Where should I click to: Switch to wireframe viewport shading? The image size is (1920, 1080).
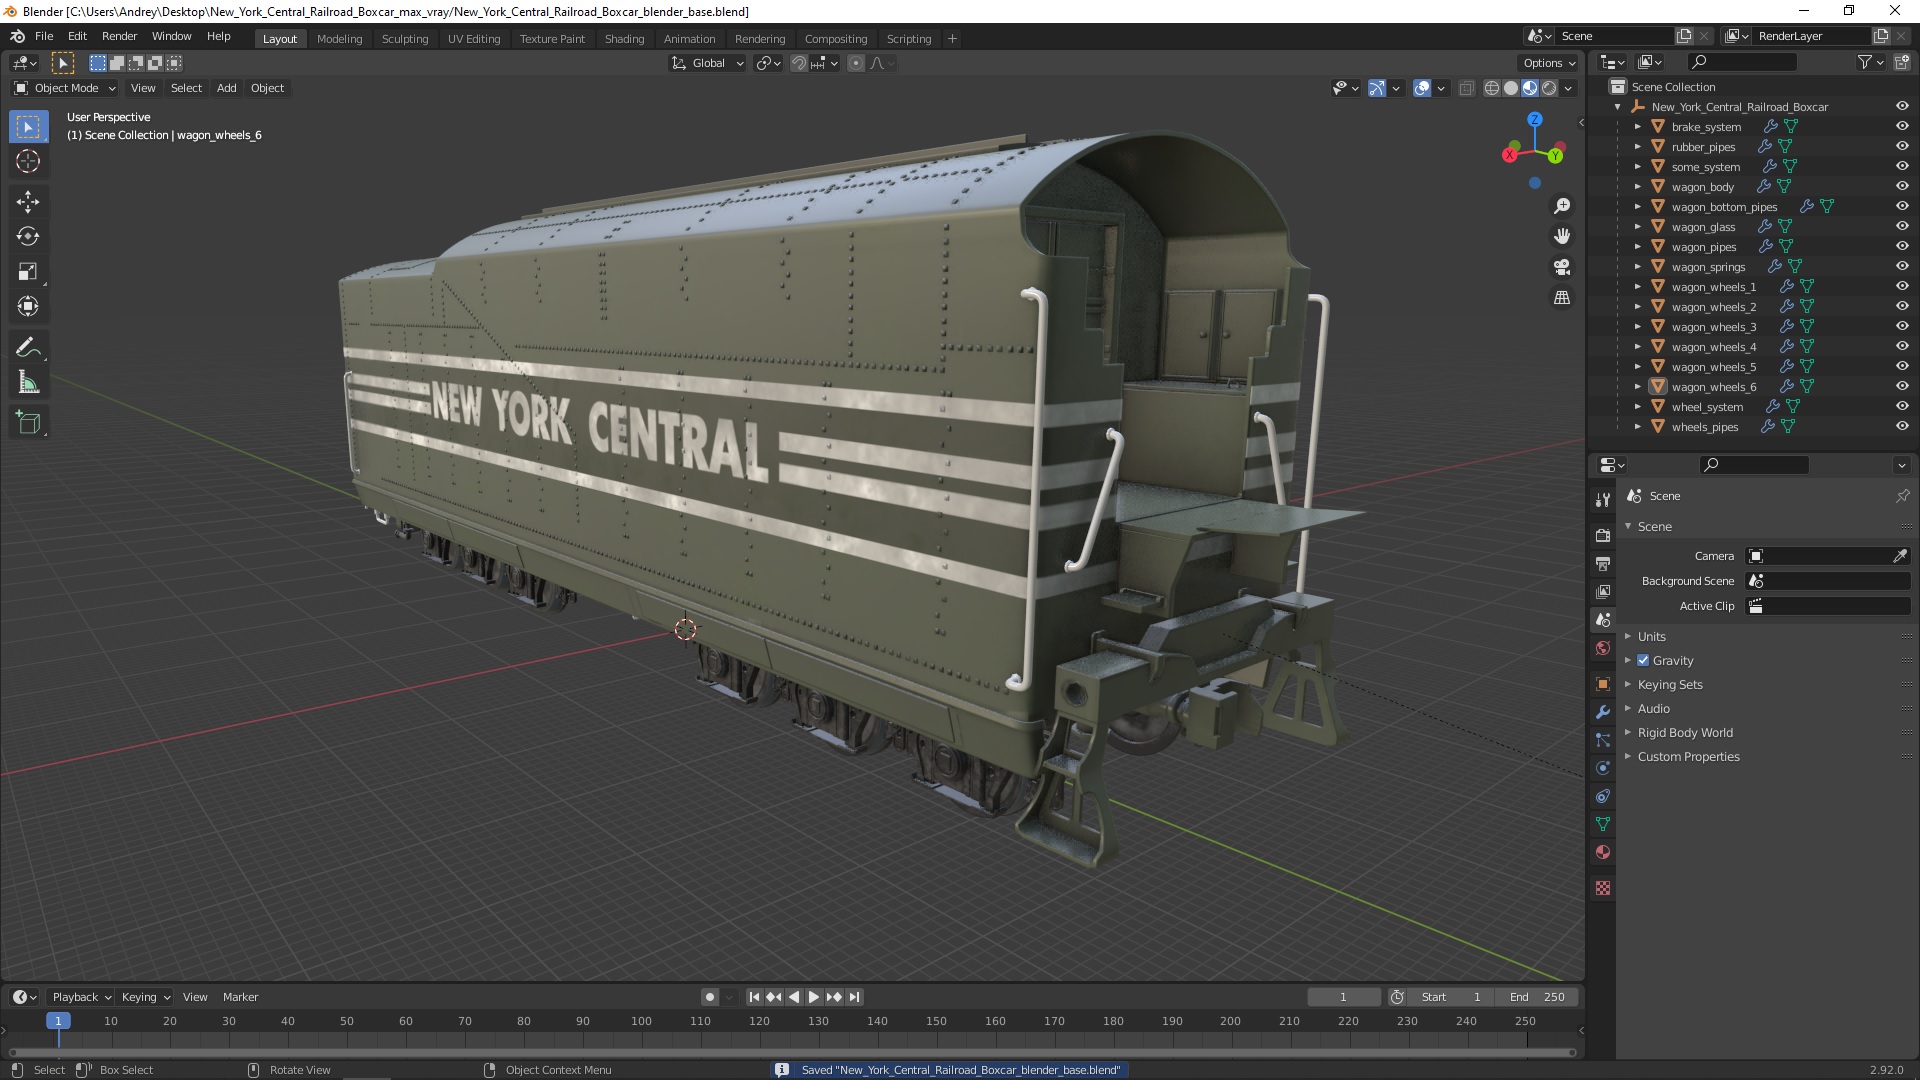[x=1492, y=88]
